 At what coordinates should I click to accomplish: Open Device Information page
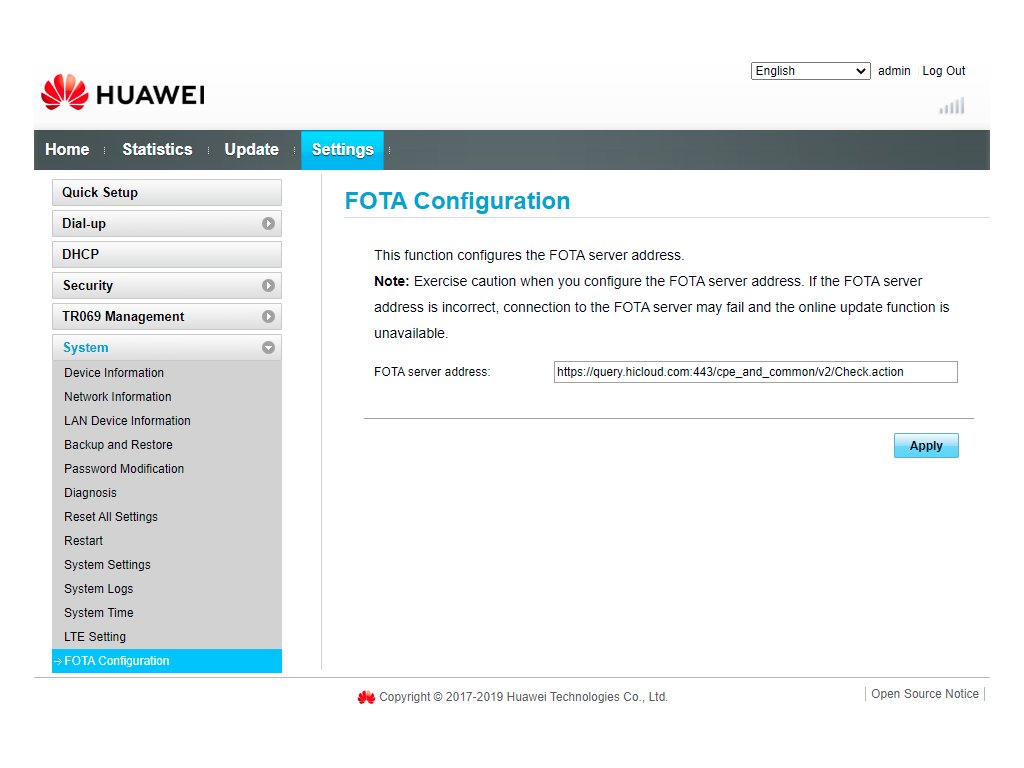pos(114,372)
